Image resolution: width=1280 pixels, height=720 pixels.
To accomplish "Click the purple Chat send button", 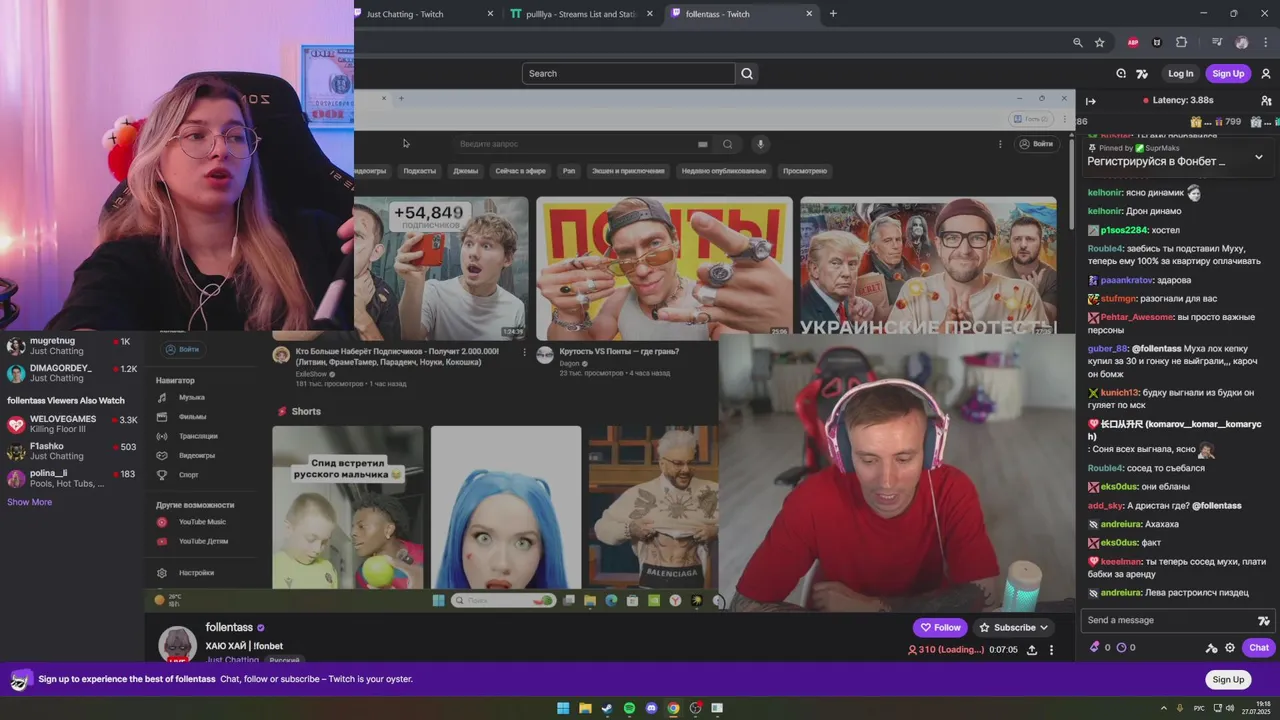I will click(x=1258, y=648).
